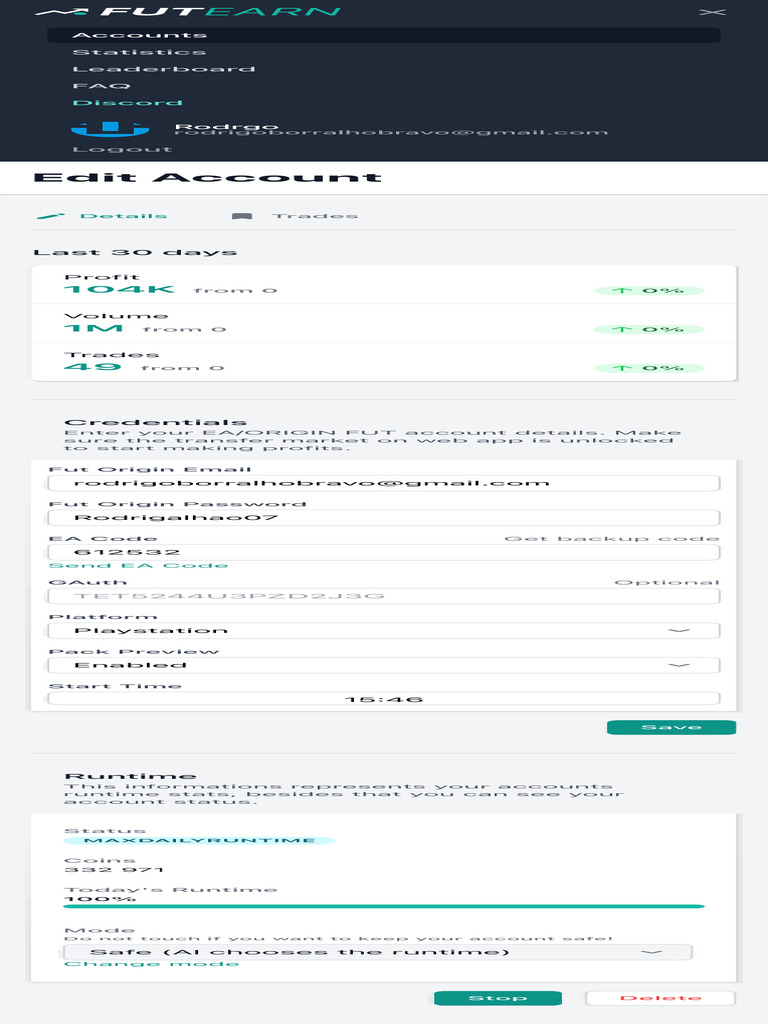Click the Last 30 days heading
Screen dimensions: 768x1024
tap(135, 252)
